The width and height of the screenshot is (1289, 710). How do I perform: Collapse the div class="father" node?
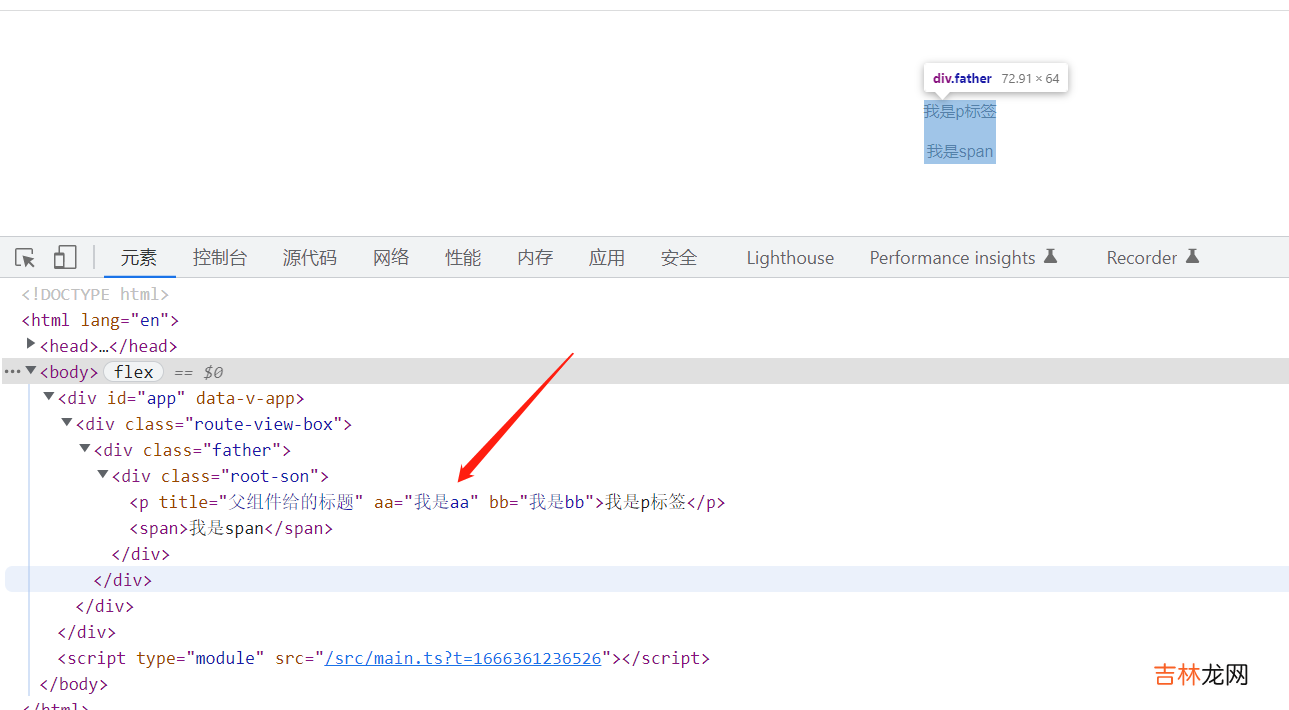click(x=85, y=449)
